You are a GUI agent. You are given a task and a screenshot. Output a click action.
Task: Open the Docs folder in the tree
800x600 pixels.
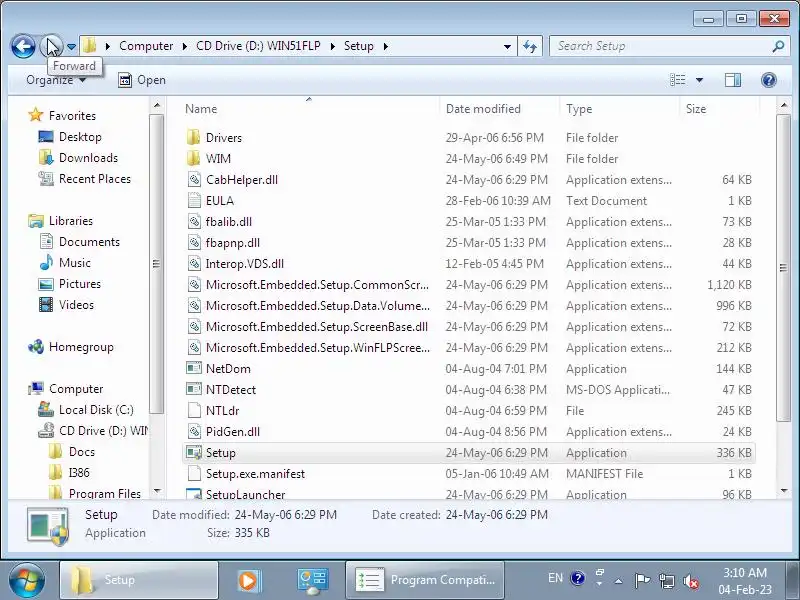click(82, 452)
